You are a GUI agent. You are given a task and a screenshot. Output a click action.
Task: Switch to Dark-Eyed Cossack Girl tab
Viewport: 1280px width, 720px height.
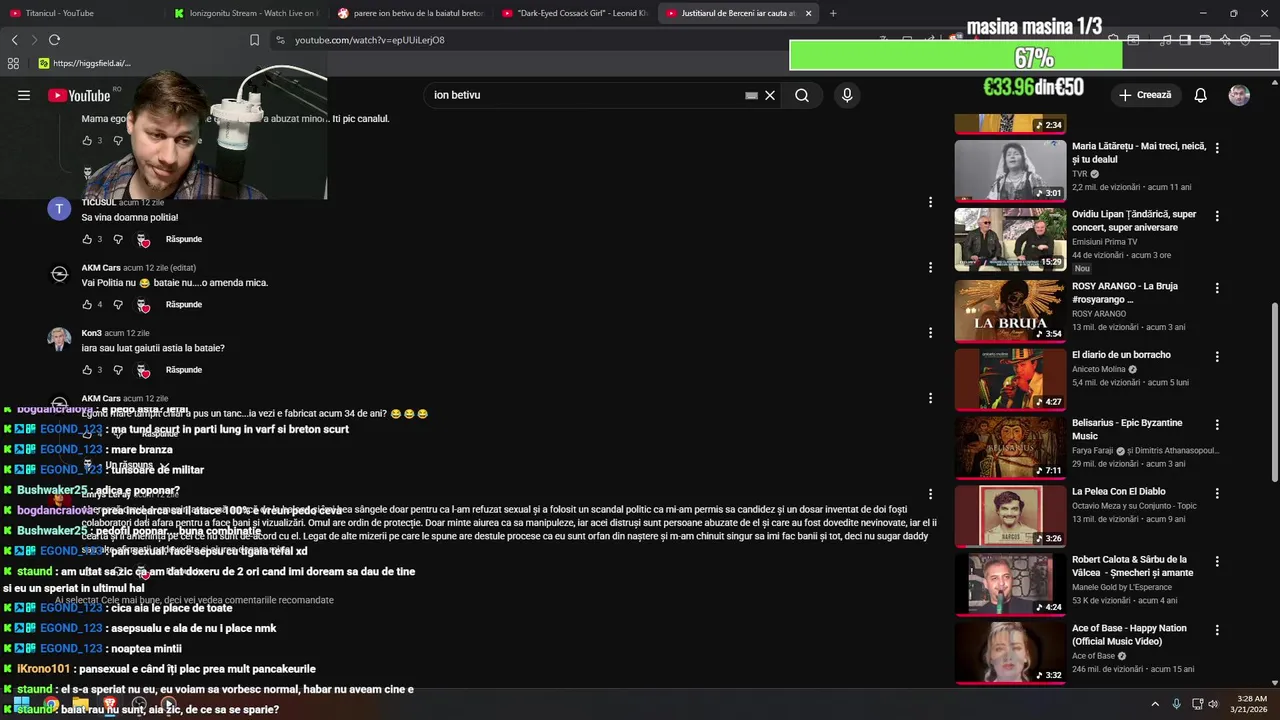coord(574,13)
